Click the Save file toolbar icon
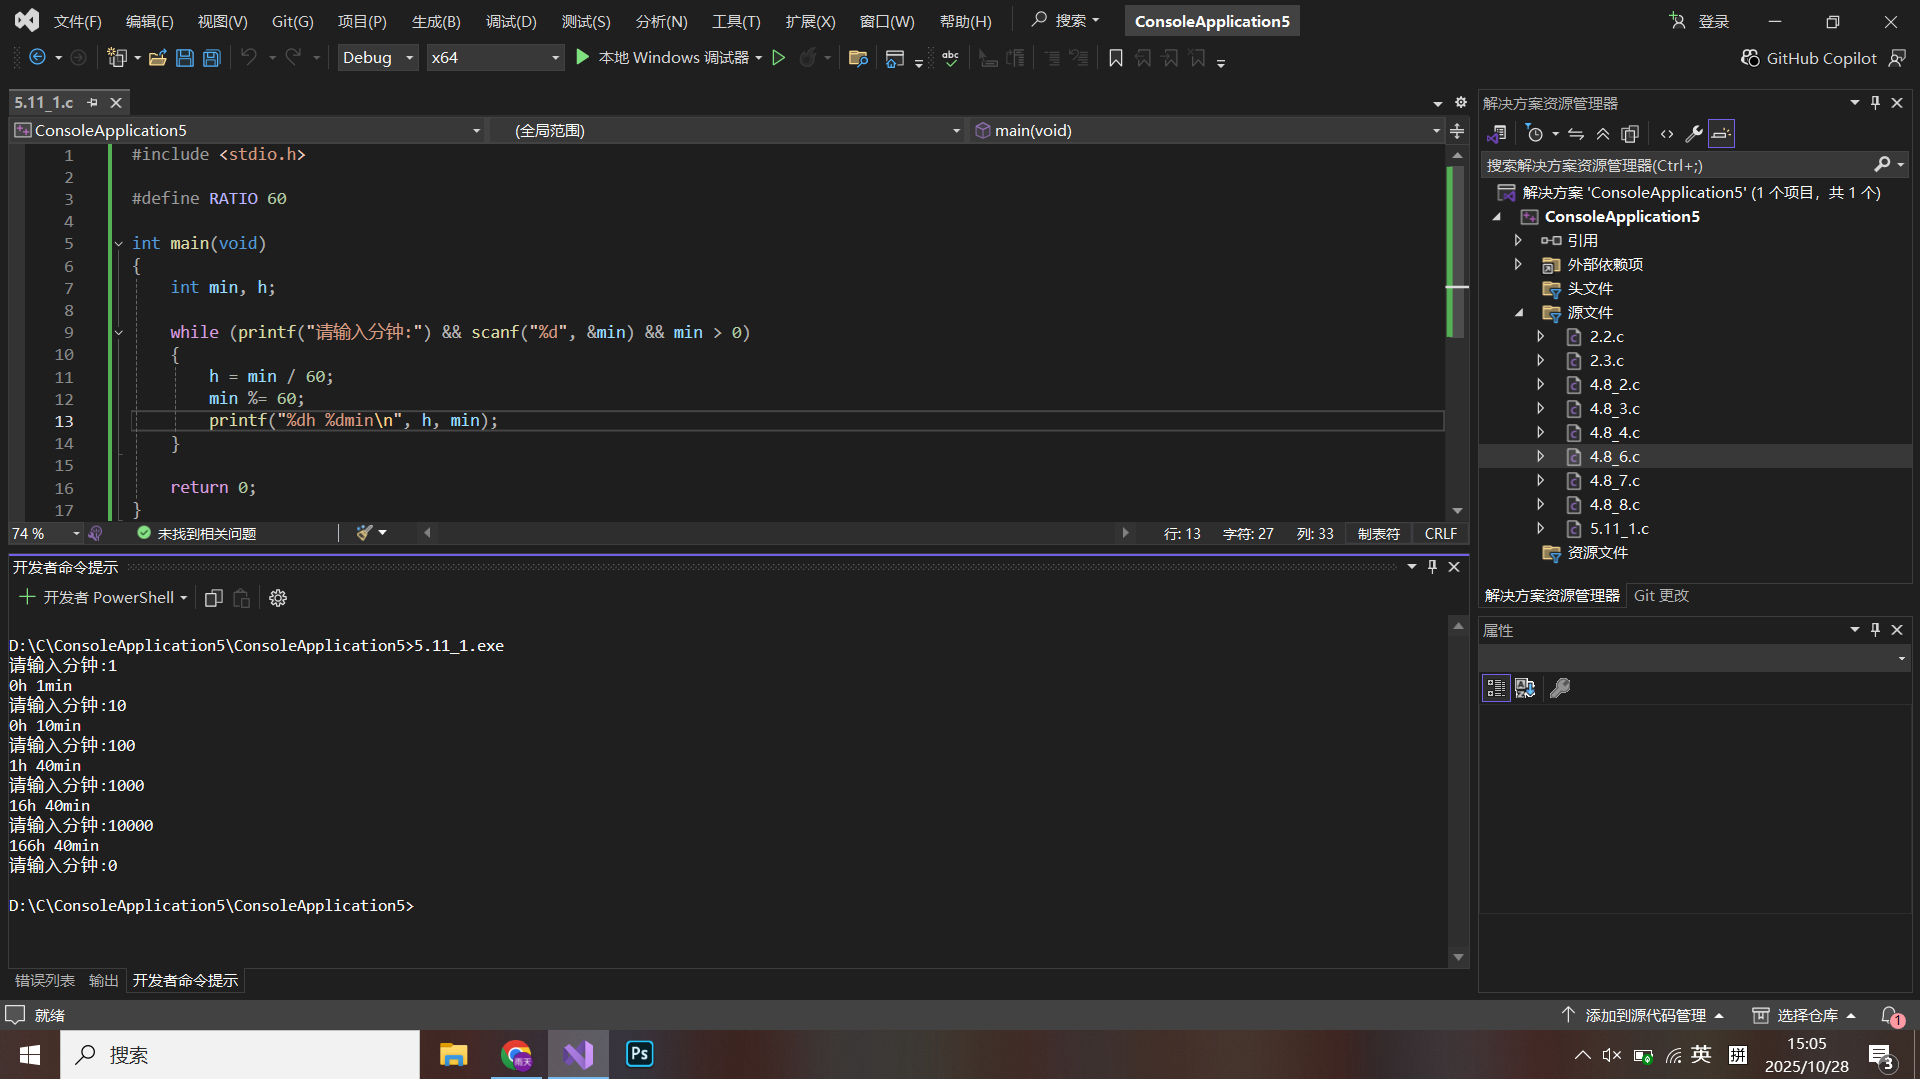The image size is (1920, 1079). 184,58
